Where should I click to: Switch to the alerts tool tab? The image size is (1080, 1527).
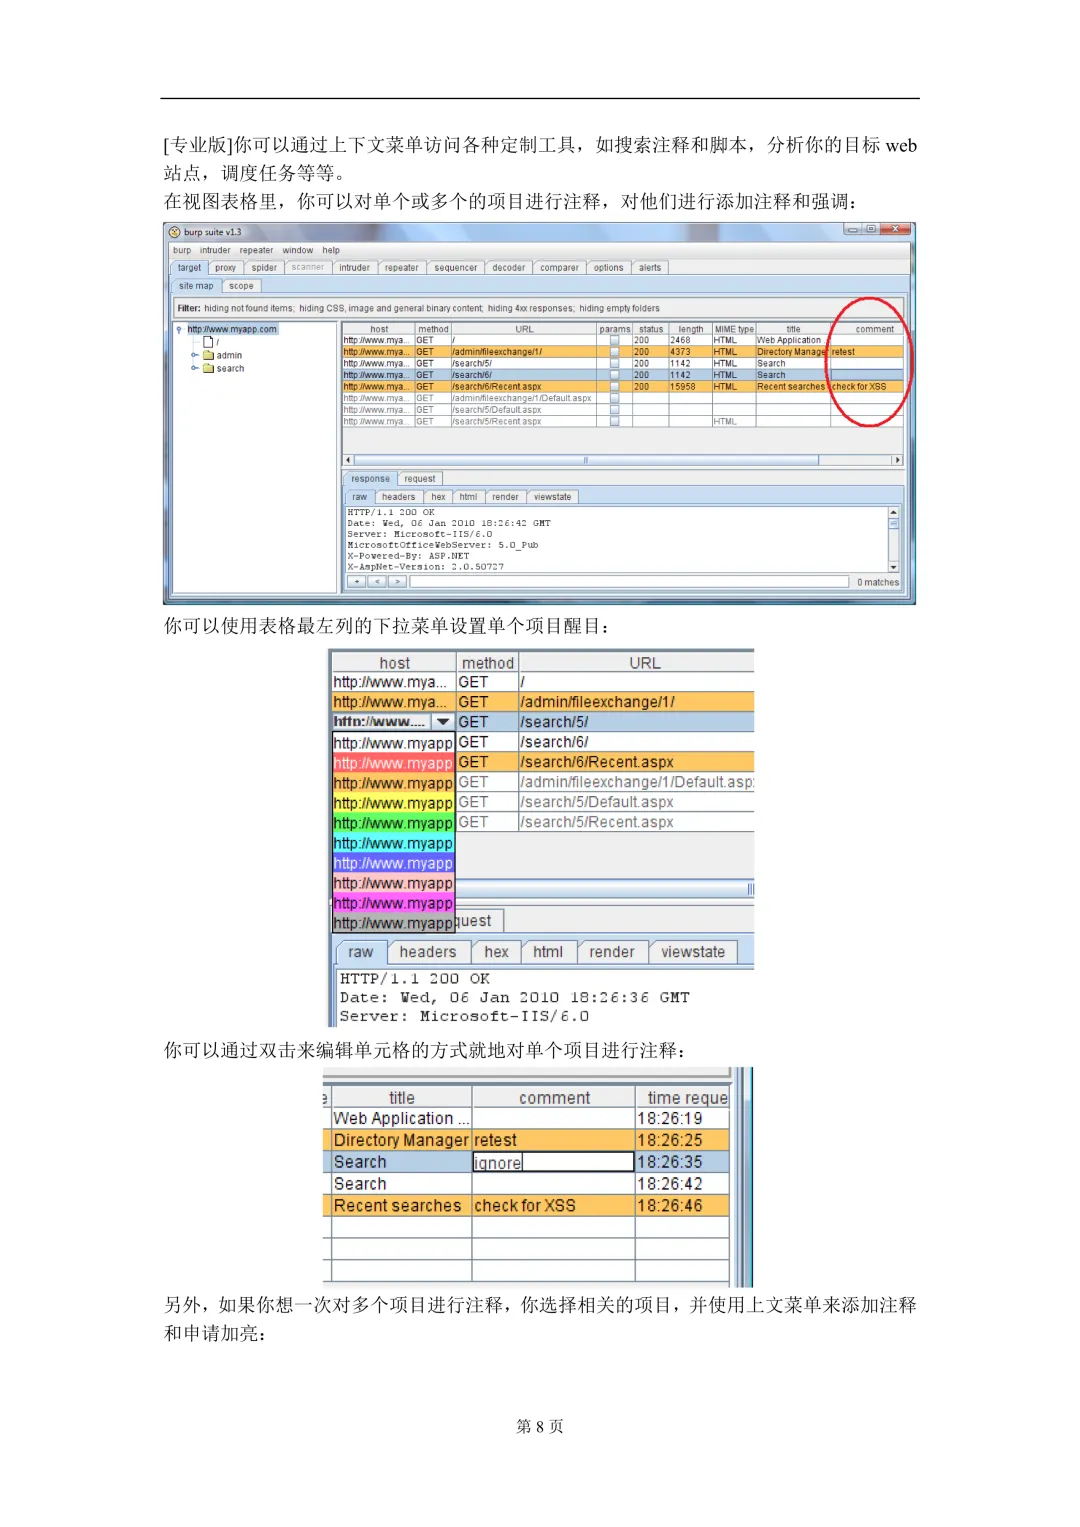click(x=650, y=268)
